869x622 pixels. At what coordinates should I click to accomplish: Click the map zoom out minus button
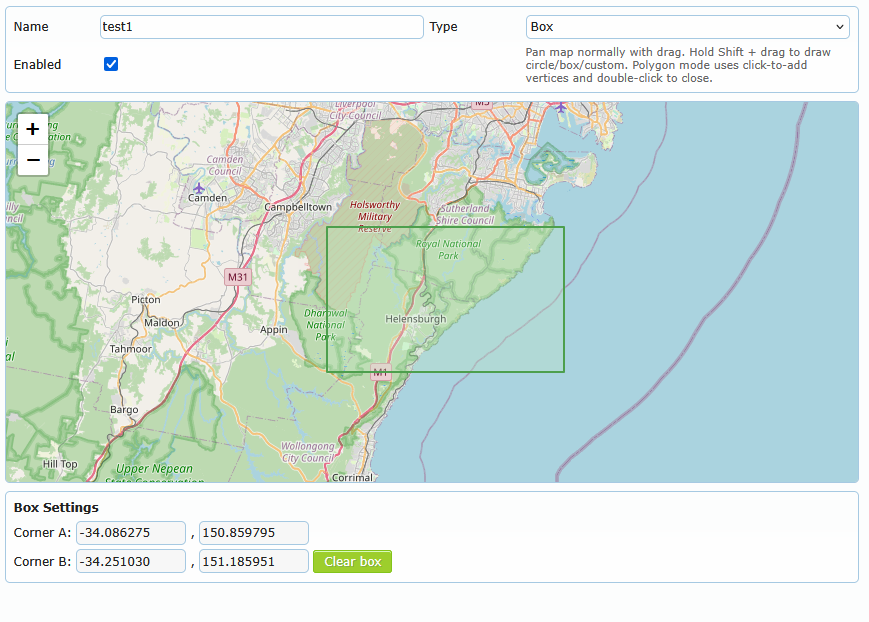(33, 160)
